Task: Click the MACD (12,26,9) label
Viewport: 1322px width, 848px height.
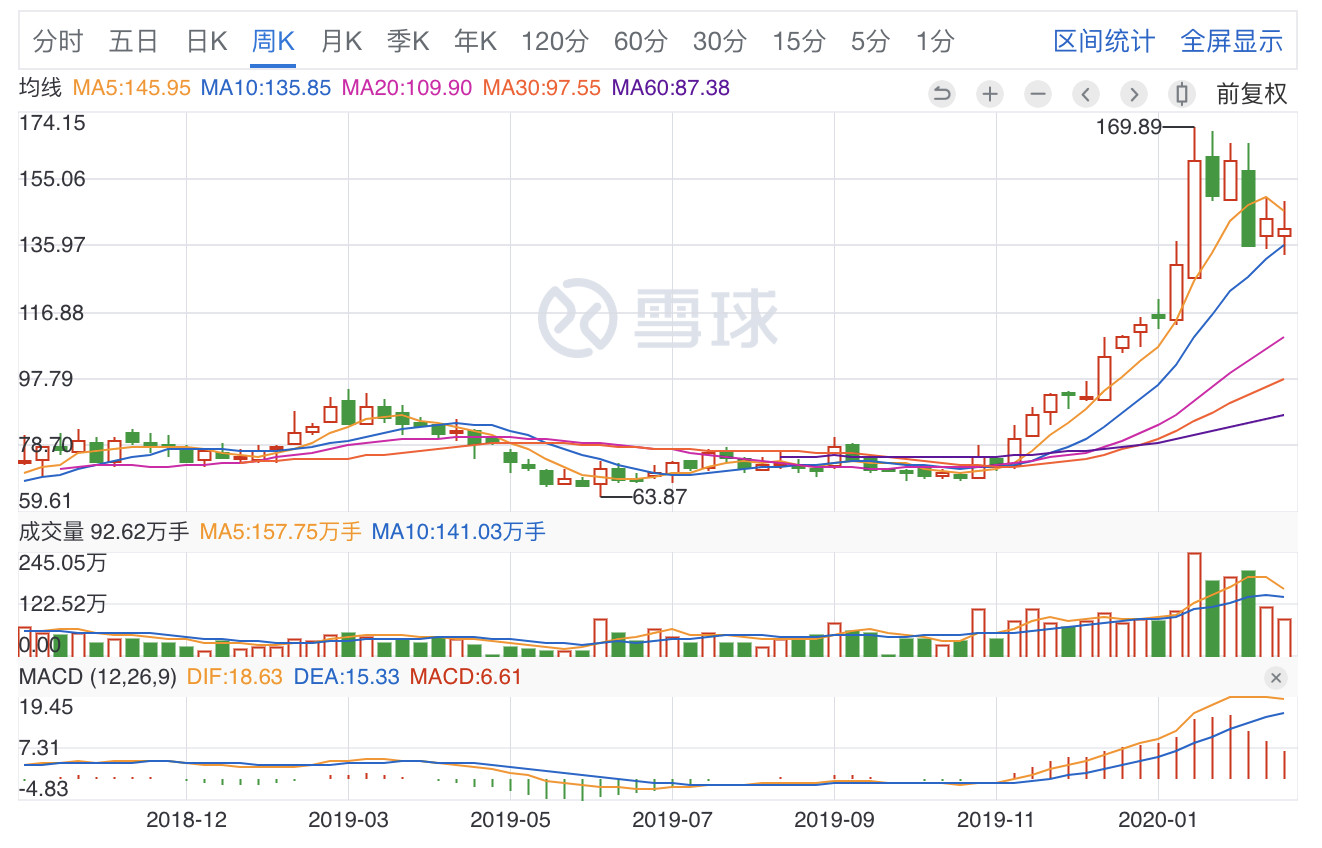Action: point(98,678)
